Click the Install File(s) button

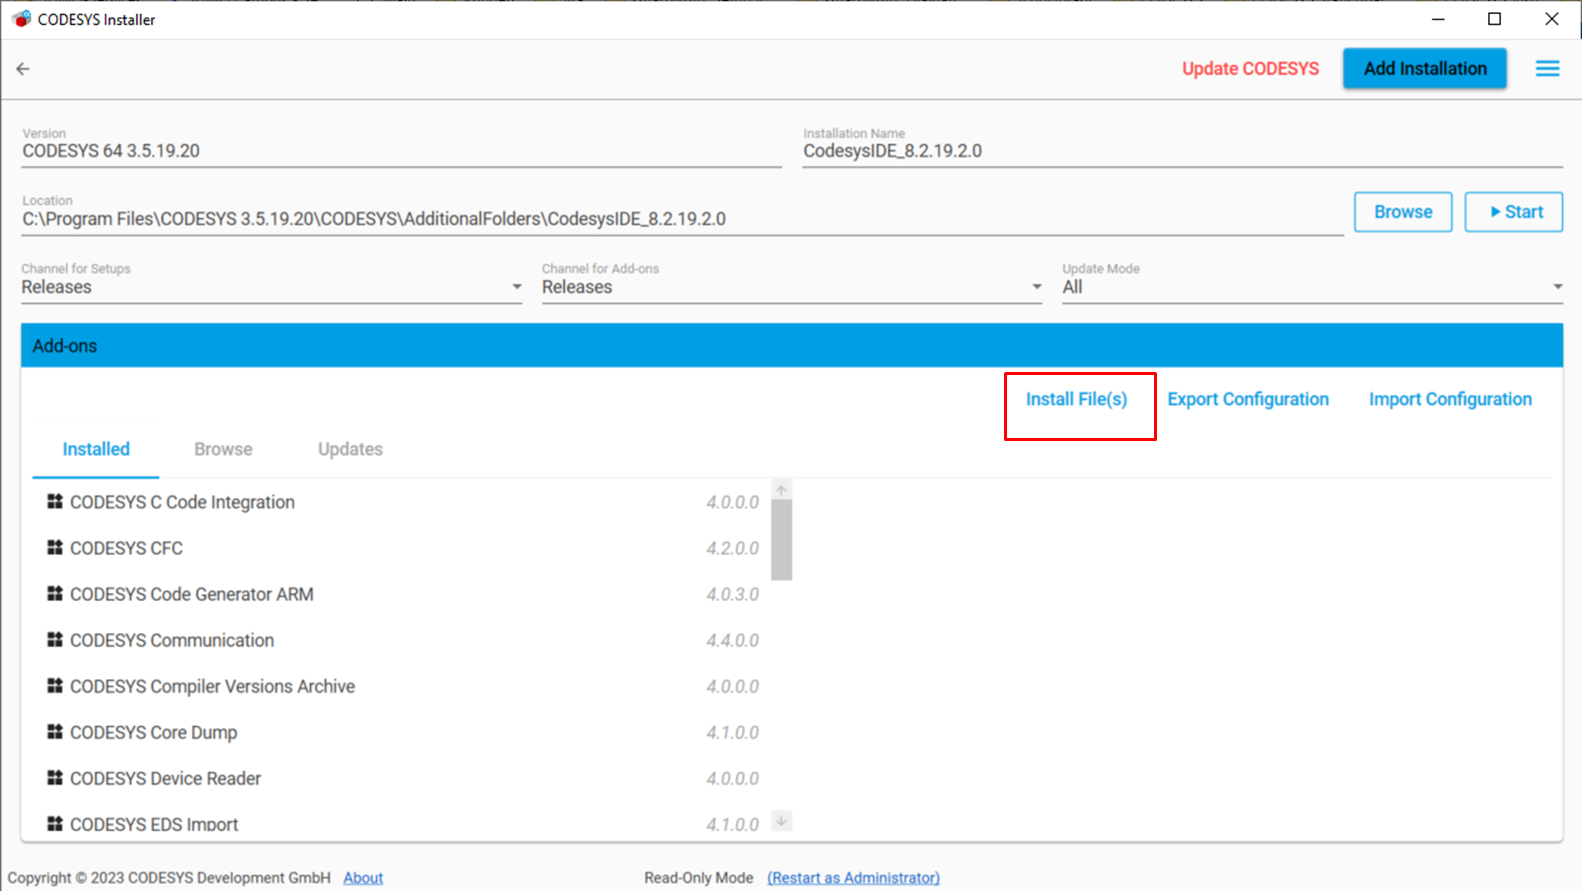click(x=1076, y=399)
